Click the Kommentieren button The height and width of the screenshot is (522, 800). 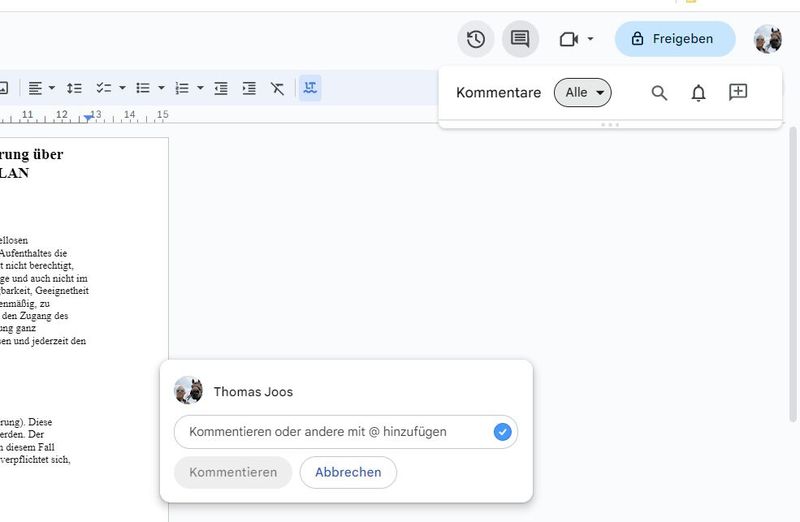pos(233,472)
